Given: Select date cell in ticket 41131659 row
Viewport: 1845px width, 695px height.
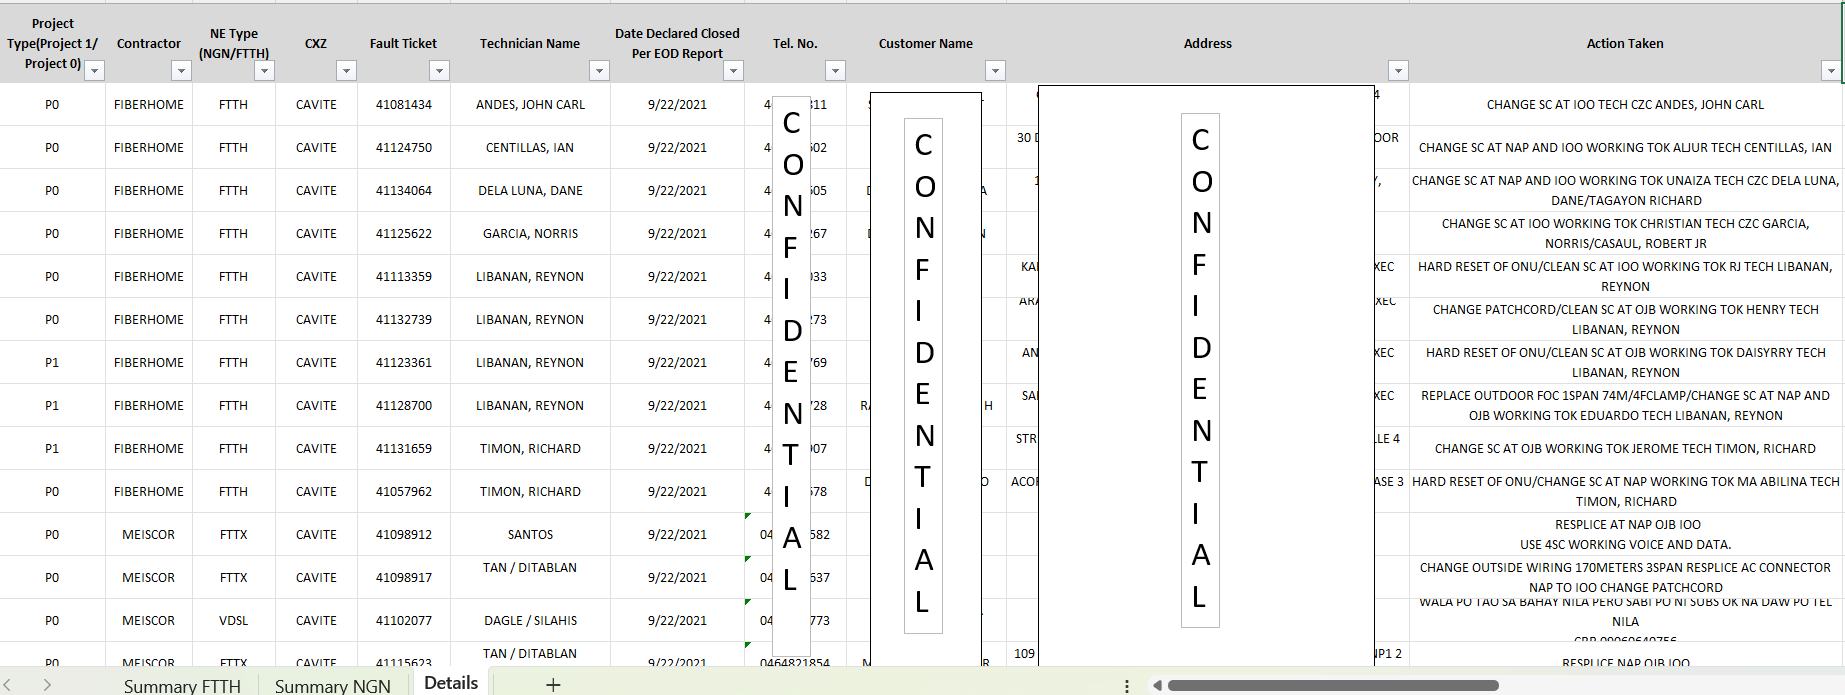Looking at the screenshot, I should 677,448.
